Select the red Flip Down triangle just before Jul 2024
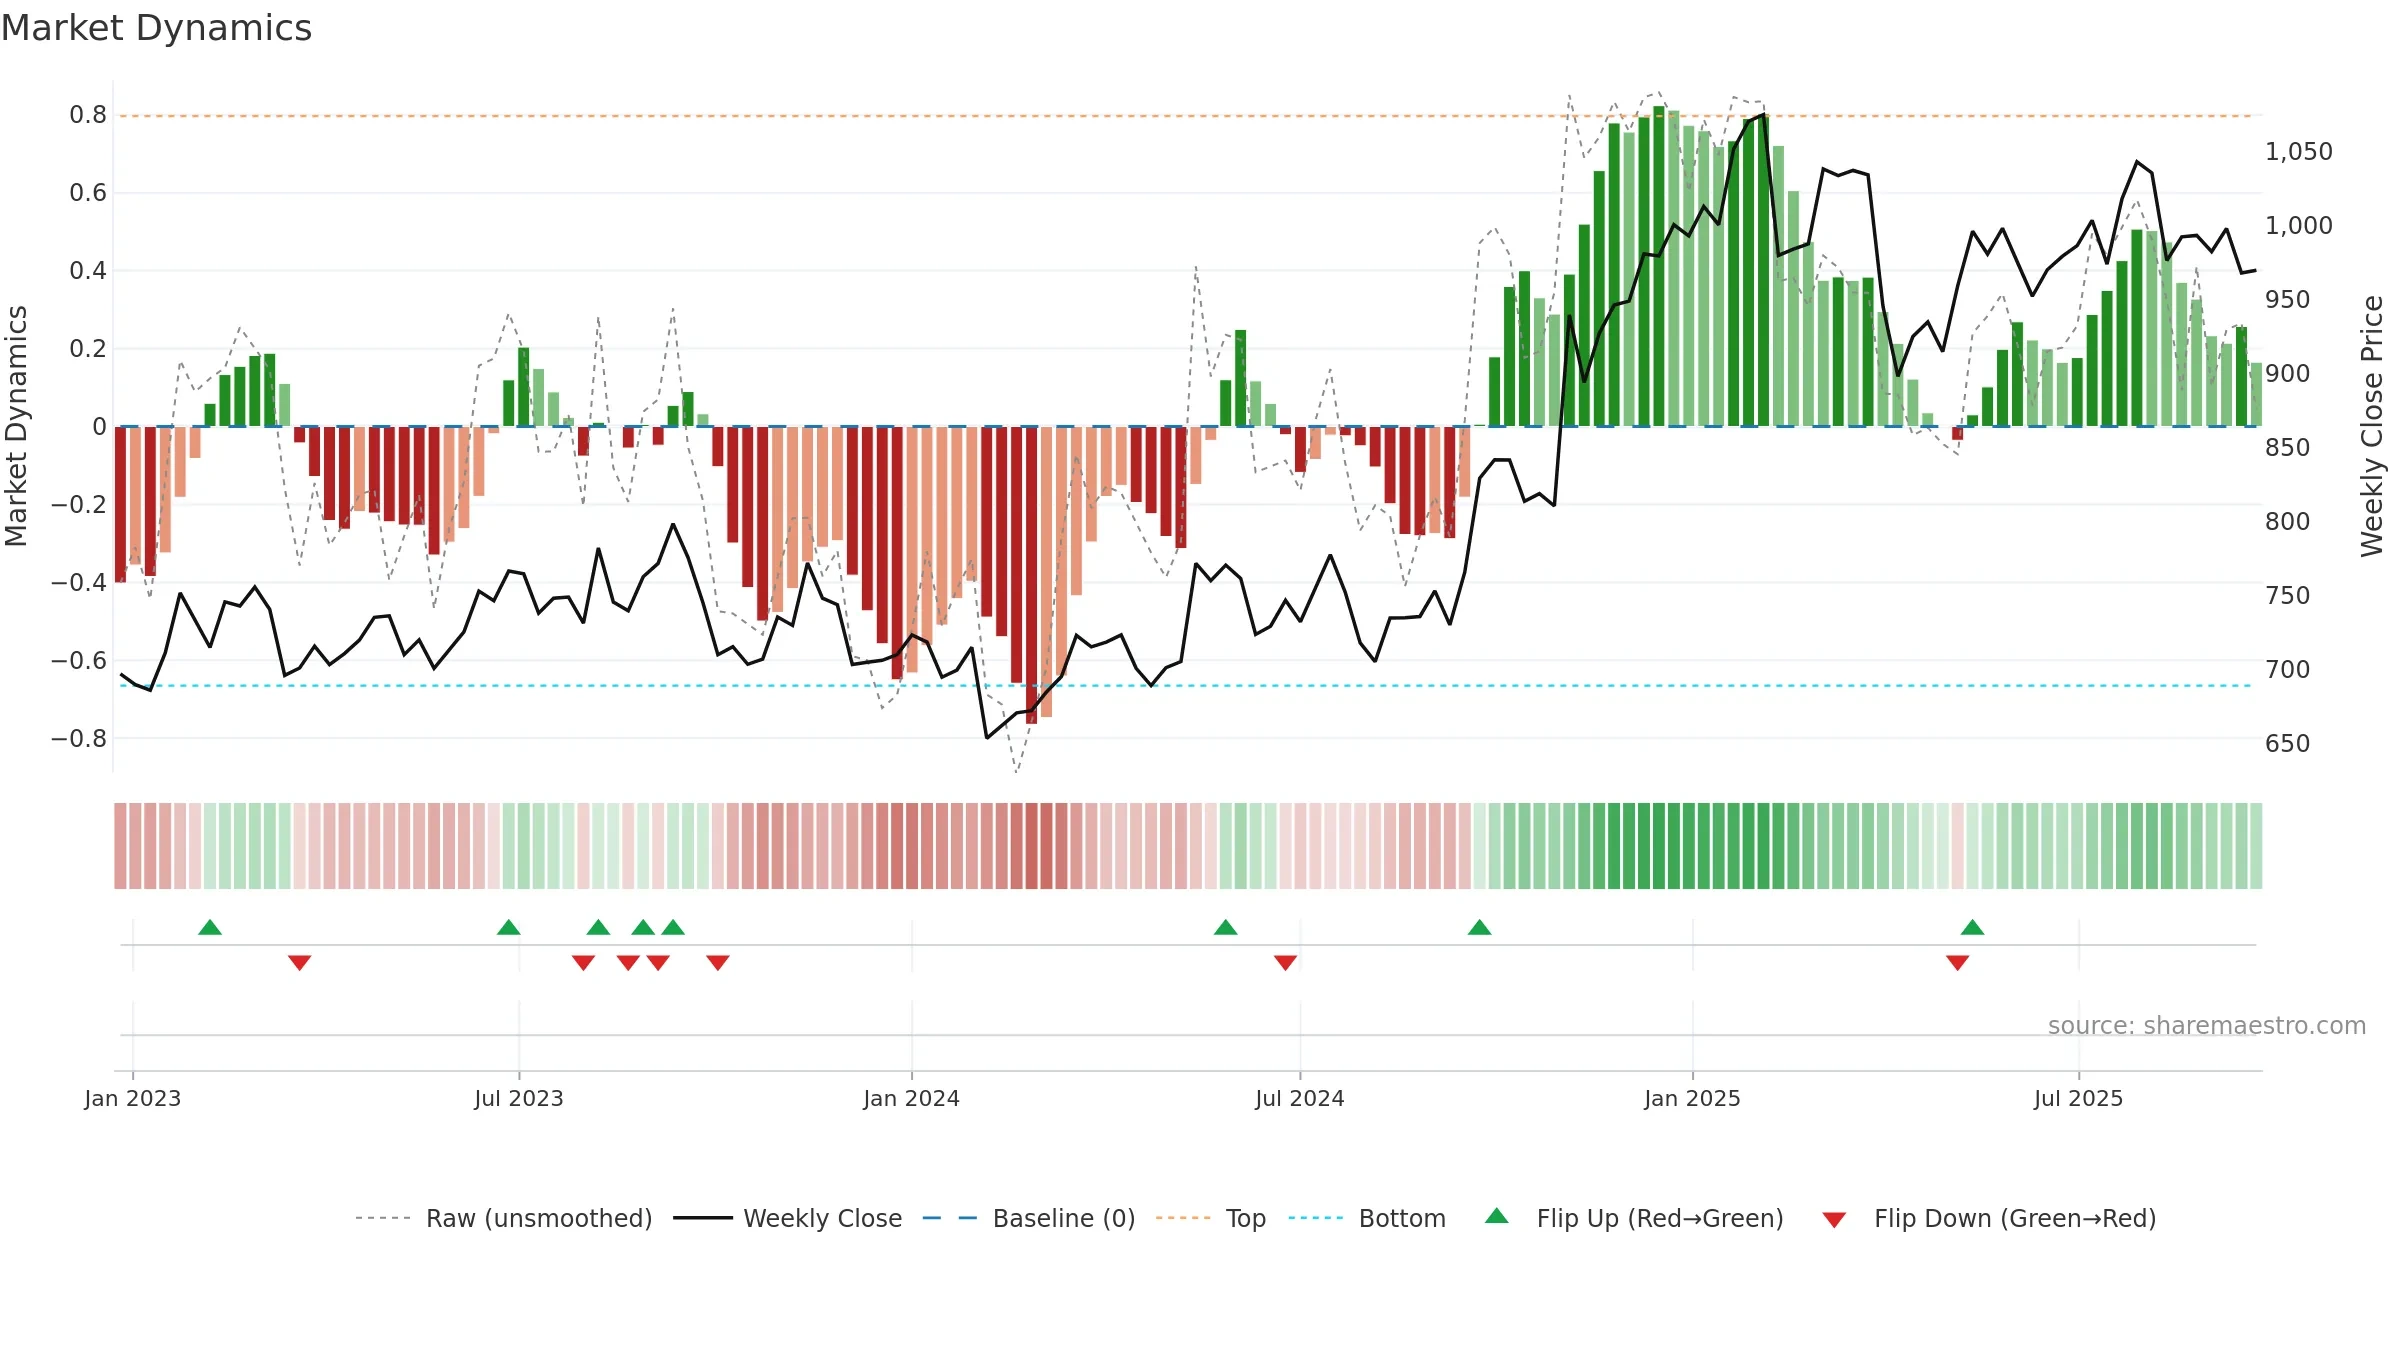This screenshot has height=1350, width=2400. tap(1286, 962)
